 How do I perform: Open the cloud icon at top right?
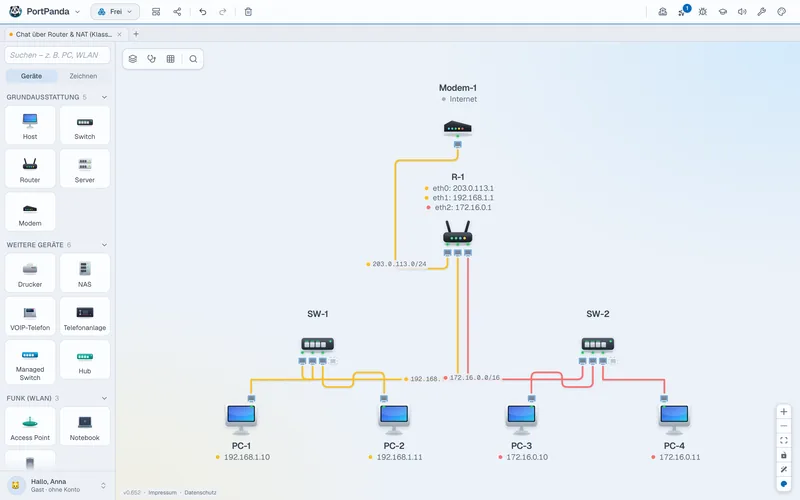(x=663, y=12)
